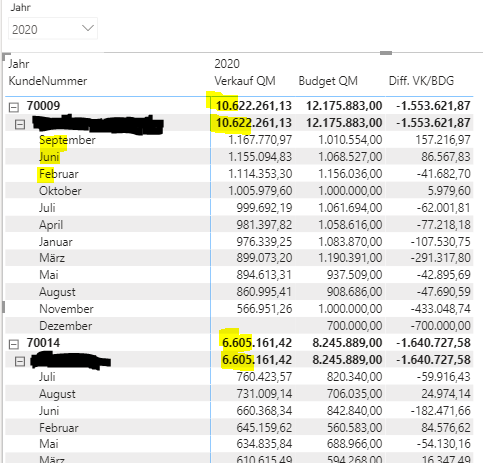Sort by Budget QM column header
Image resolution: width=483 pixels, height=463 pixels.
pos(328,81)
